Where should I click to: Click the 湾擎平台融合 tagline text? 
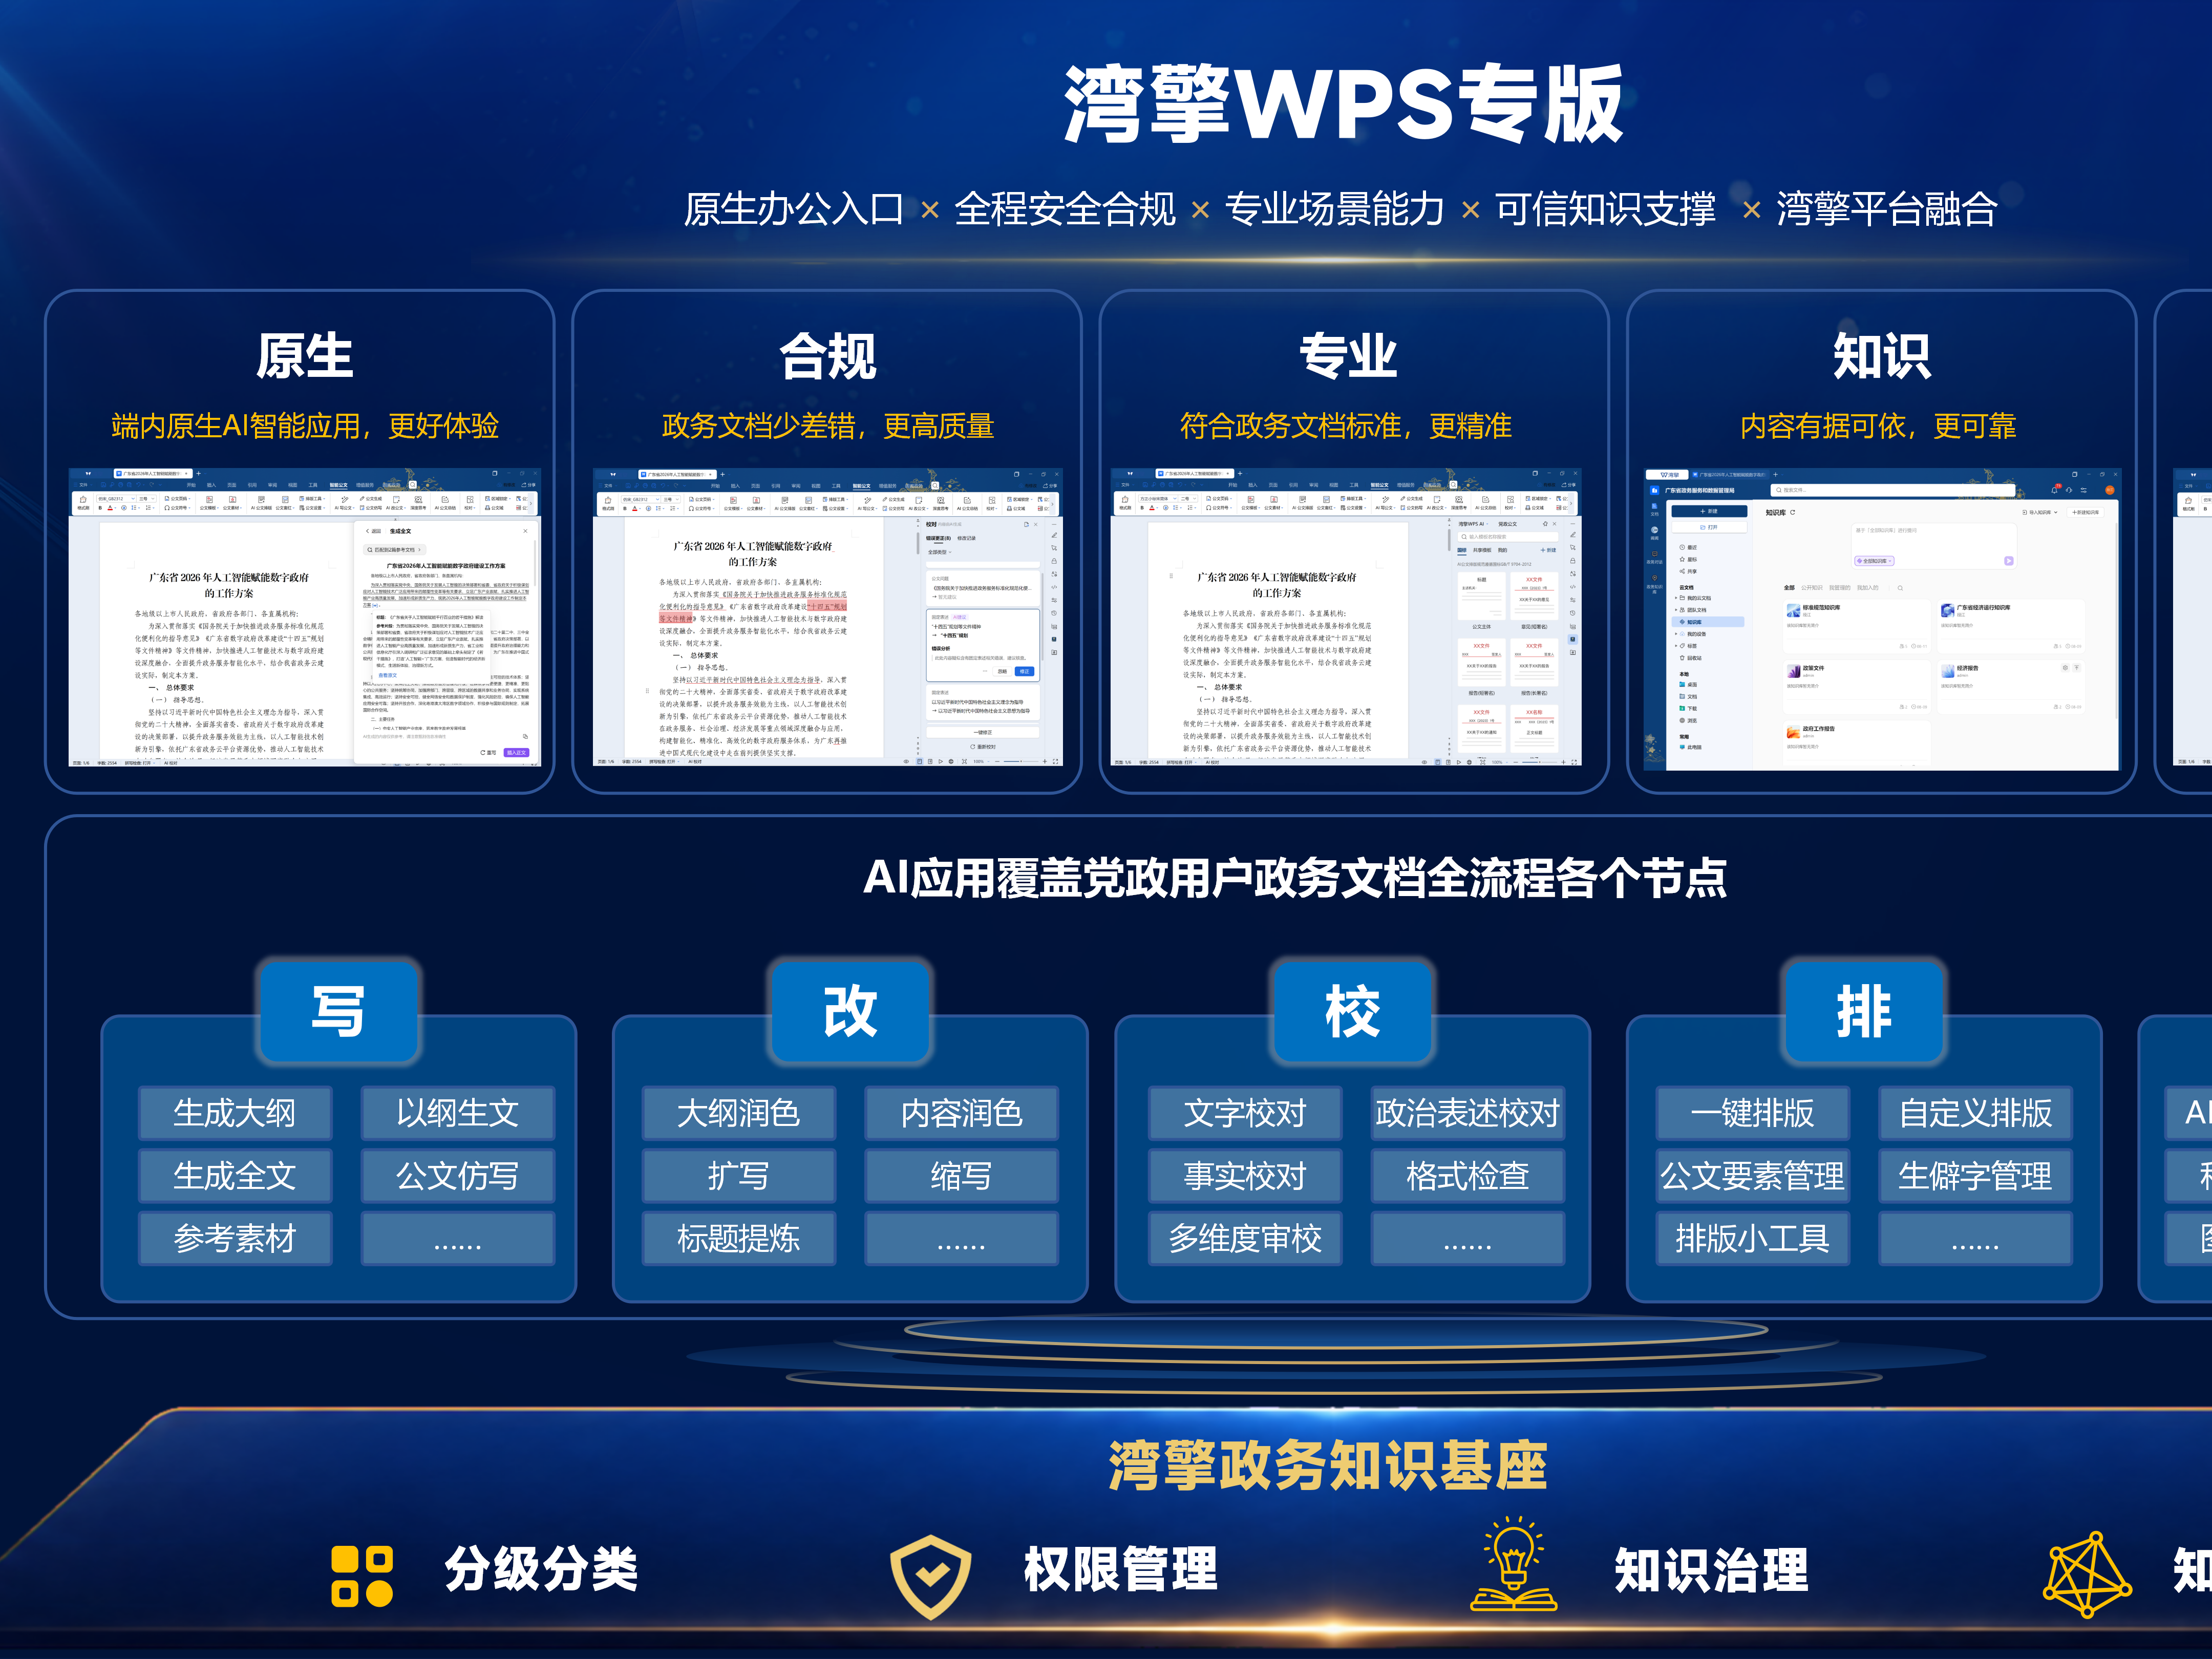coord(1887,209)
